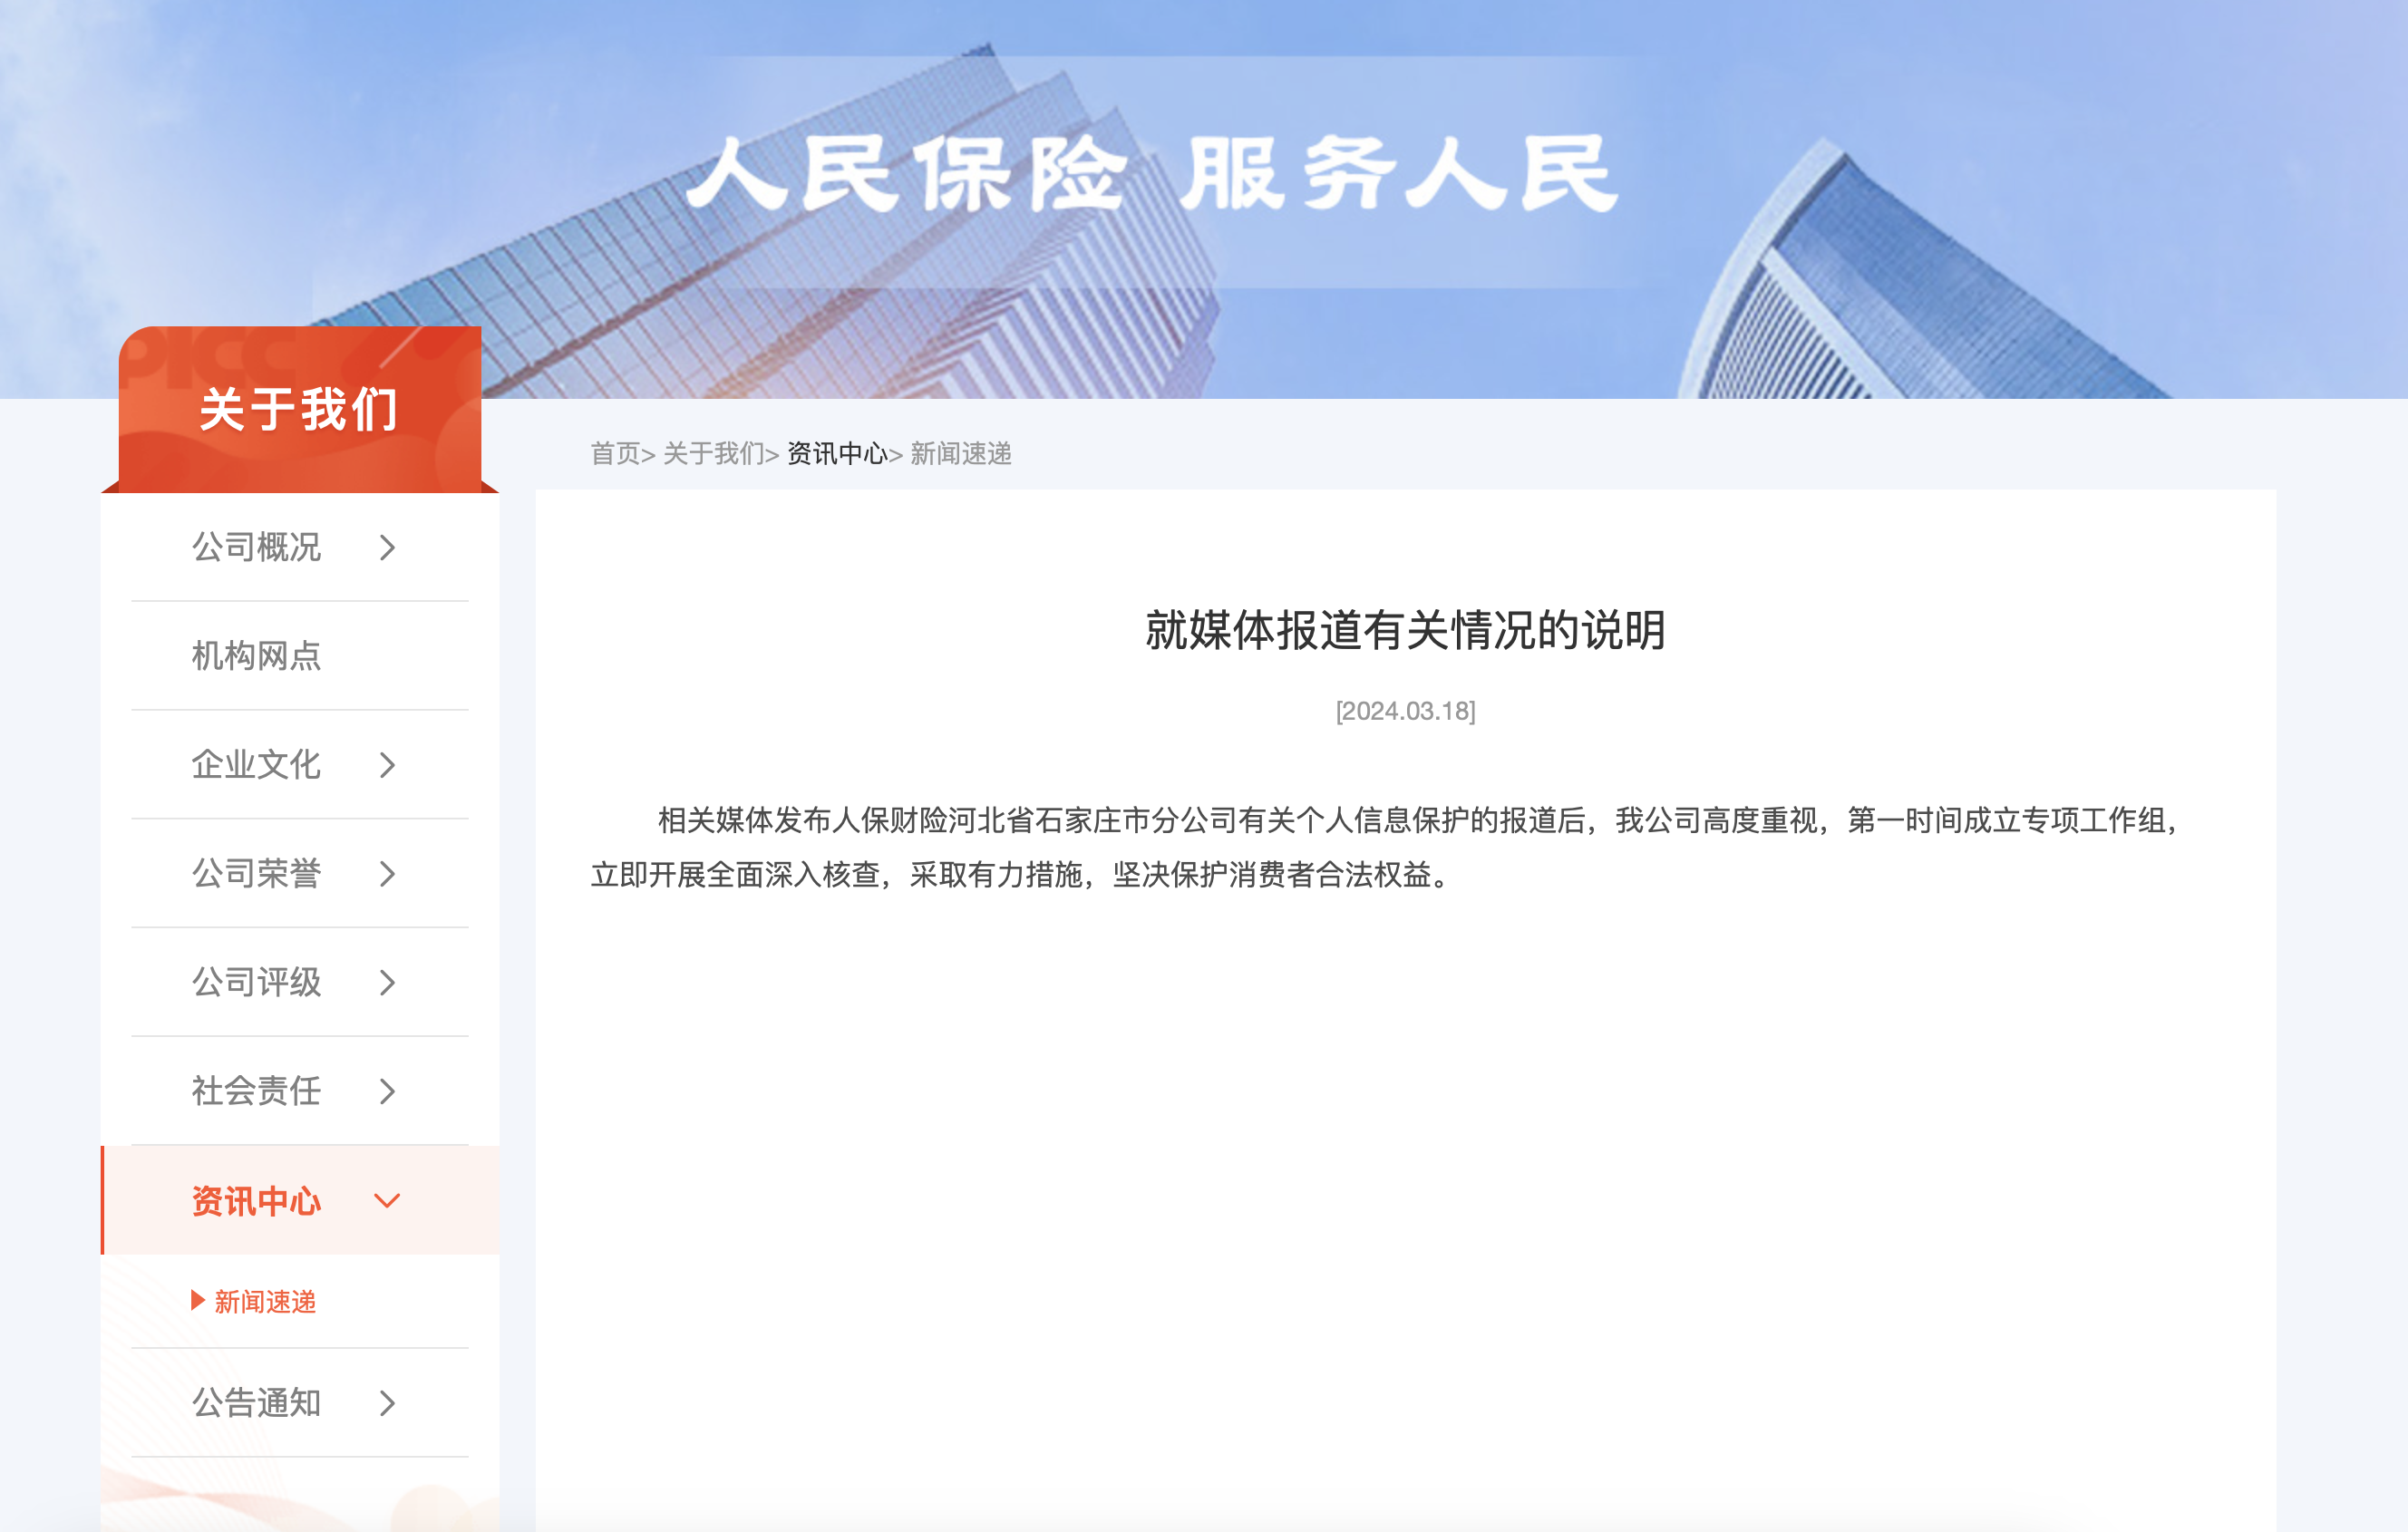The width and height of the screenshot is (2408, 1532).
Task: Go to 资讯中心 in the breadcrumb
Action: [x=837, y=454]
